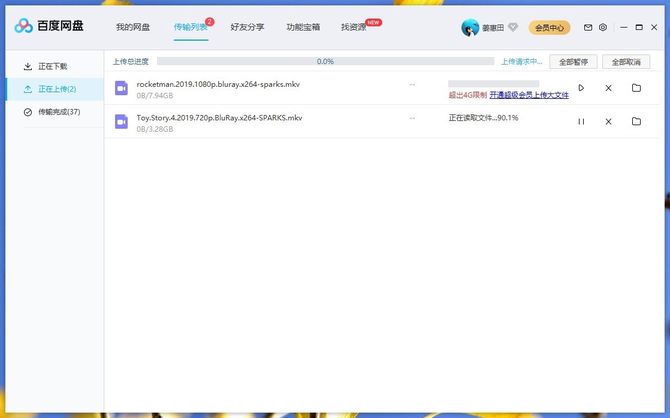Open the 功能宝箱 tab
670x418 pixels.
click(x=303, y=27)
